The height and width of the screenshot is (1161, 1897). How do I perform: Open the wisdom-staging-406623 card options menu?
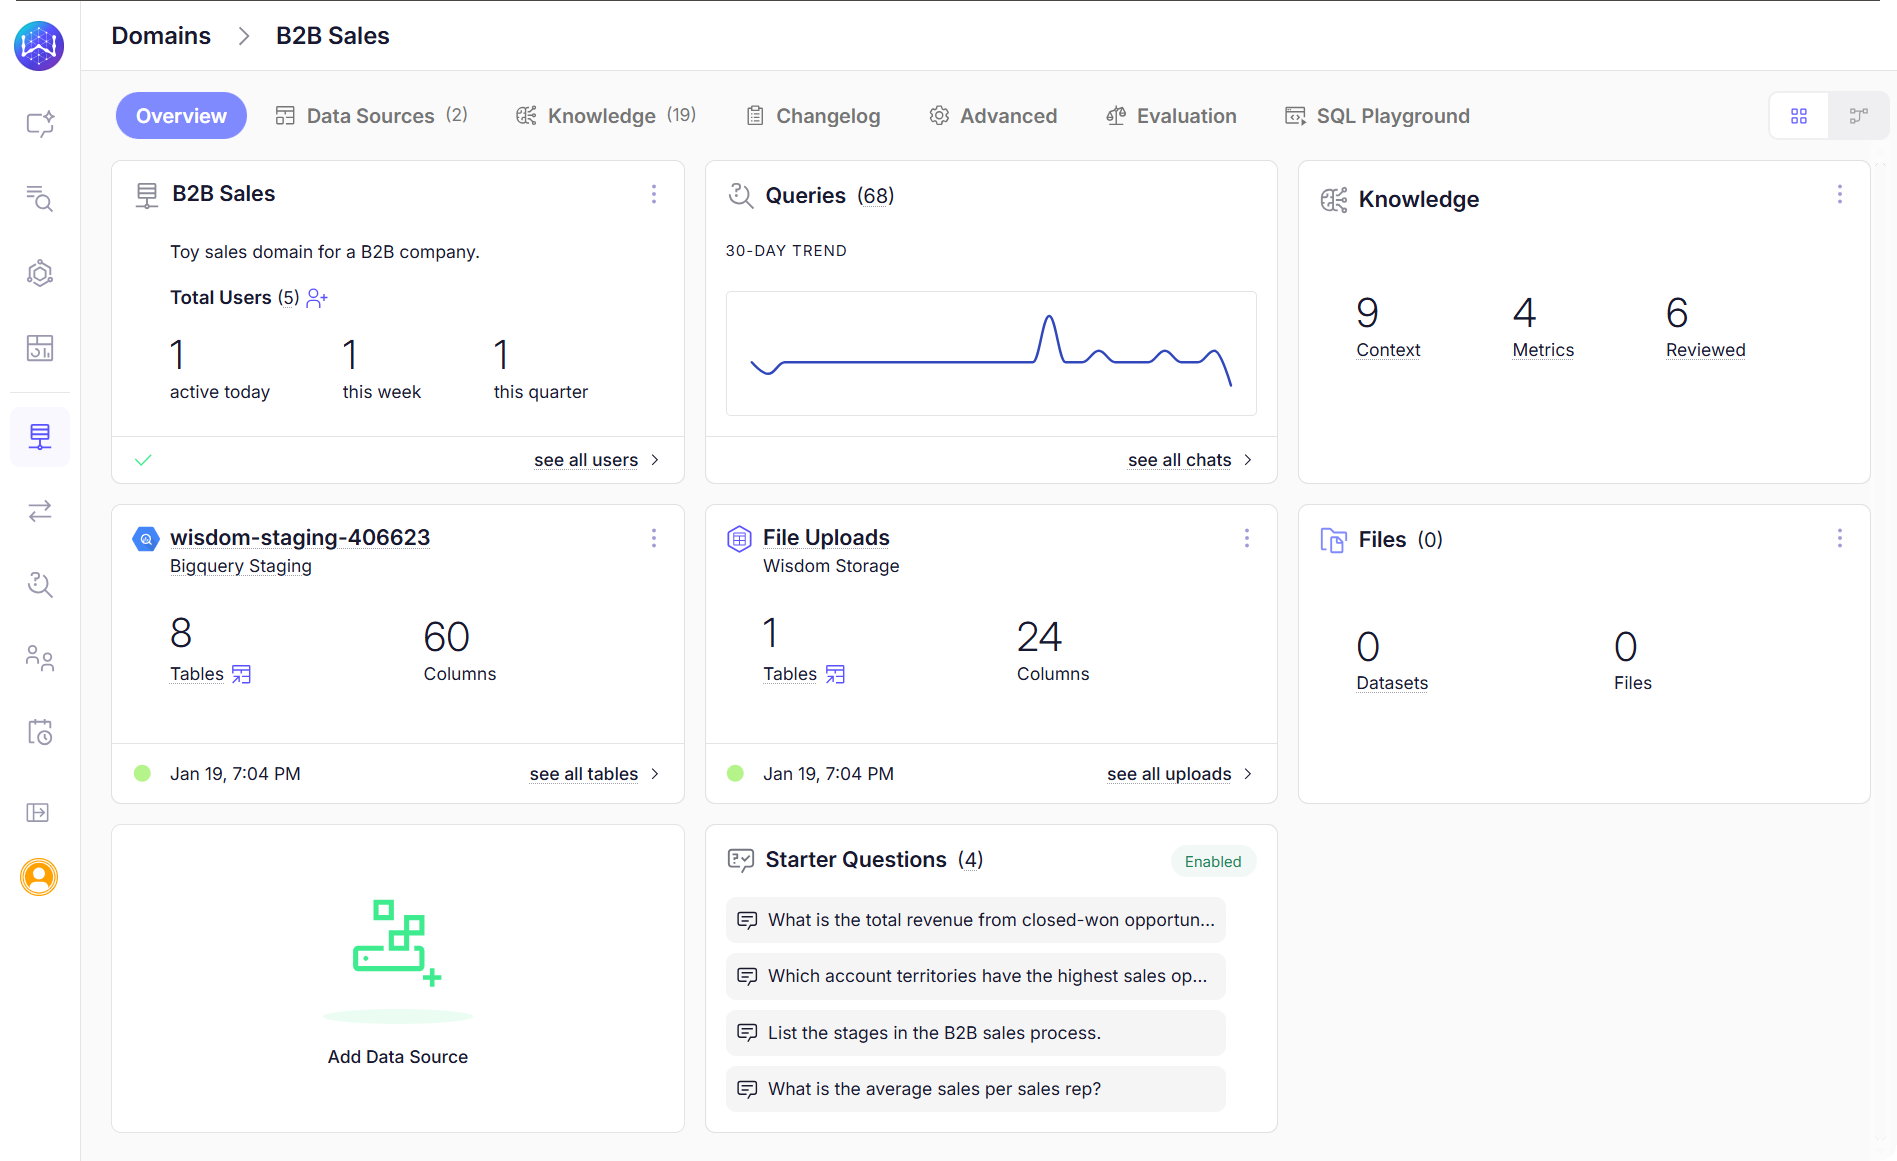point(654,538)
